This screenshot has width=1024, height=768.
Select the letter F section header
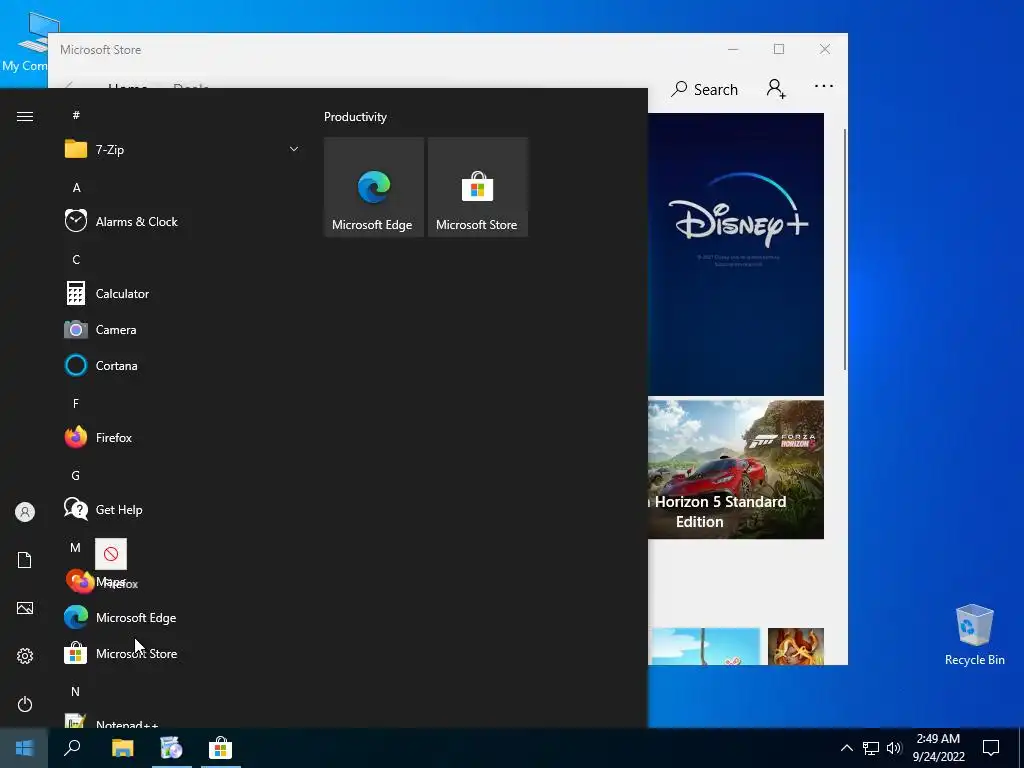tap(76, 403)
